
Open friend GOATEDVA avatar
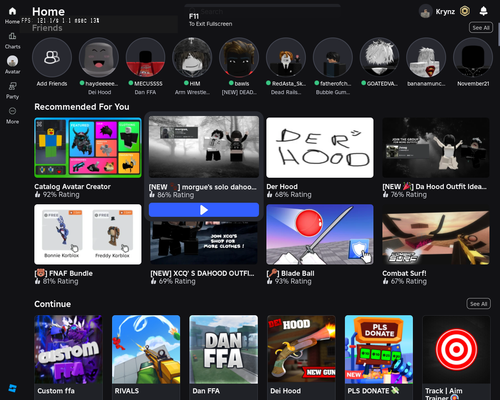379,57
